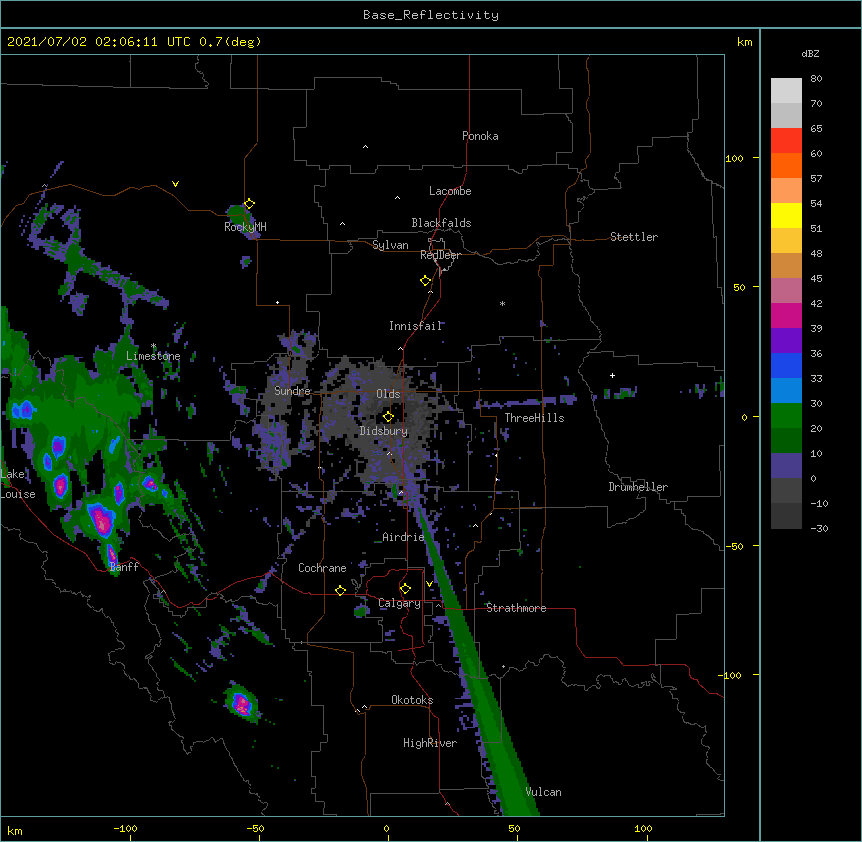This screenshot has width=862, height=842.
Task: Click the isolated storm cell southwest of Okotoks
Action: (x=241, y=703)
